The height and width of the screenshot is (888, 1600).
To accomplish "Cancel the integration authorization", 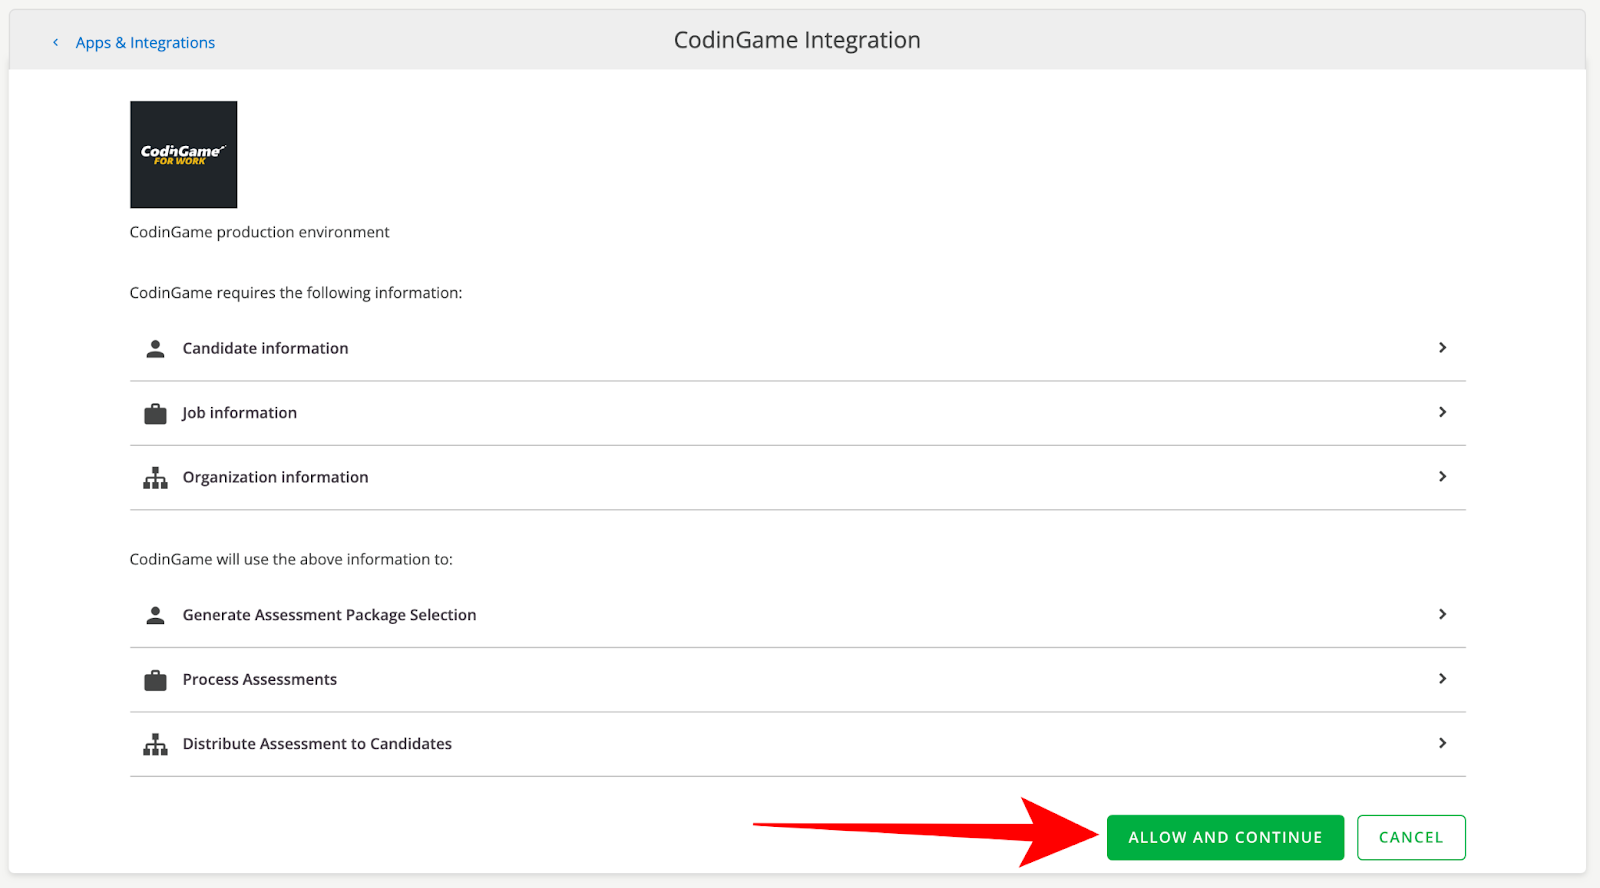I will [1411, 837].
